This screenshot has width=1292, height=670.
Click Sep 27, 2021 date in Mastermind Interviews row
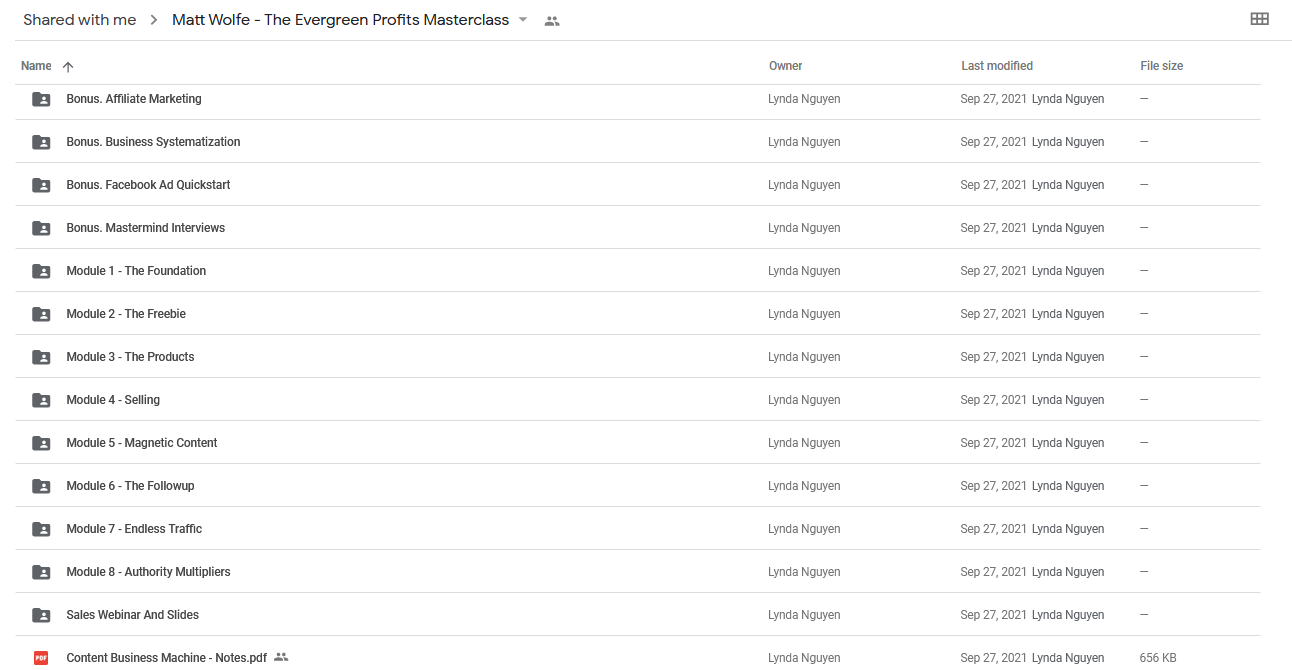point(994,228)
